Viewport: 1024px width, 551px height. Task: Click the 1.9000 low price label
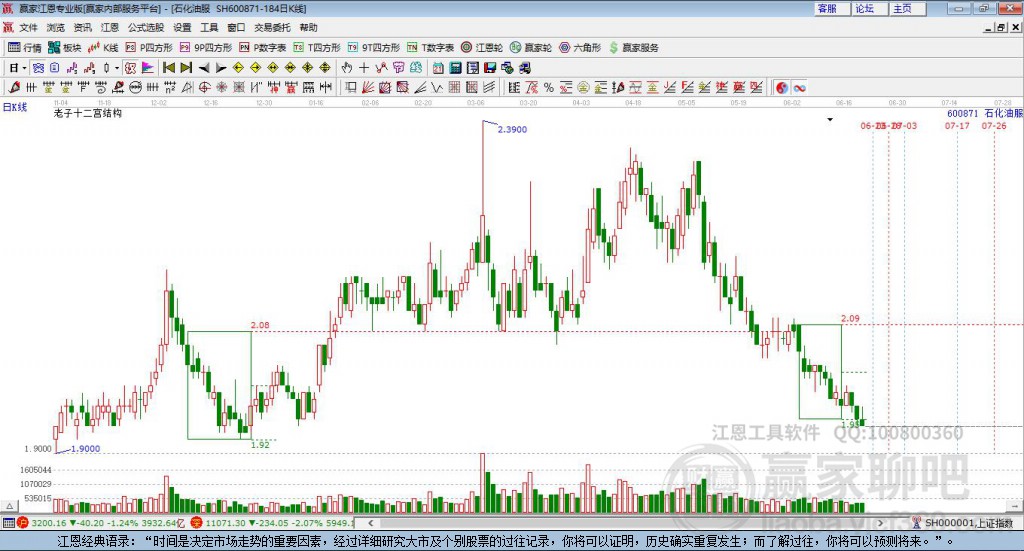coord(86,449)
